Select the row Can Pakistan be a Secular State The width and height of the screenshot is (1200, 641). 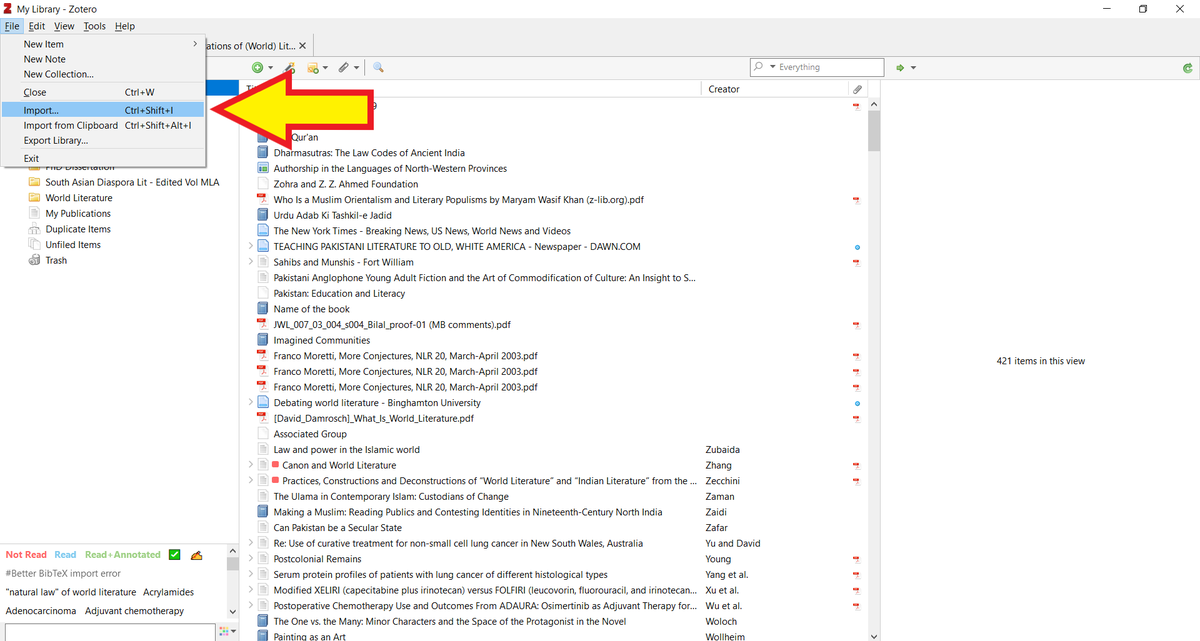coord(554,527)
